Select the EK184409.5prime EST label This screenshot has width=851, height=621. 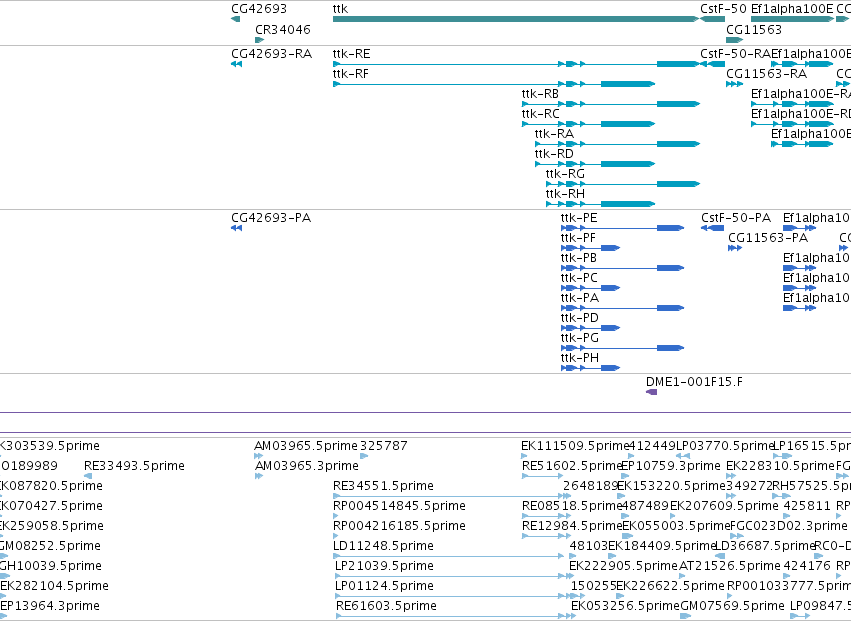(x=663, y=546)
